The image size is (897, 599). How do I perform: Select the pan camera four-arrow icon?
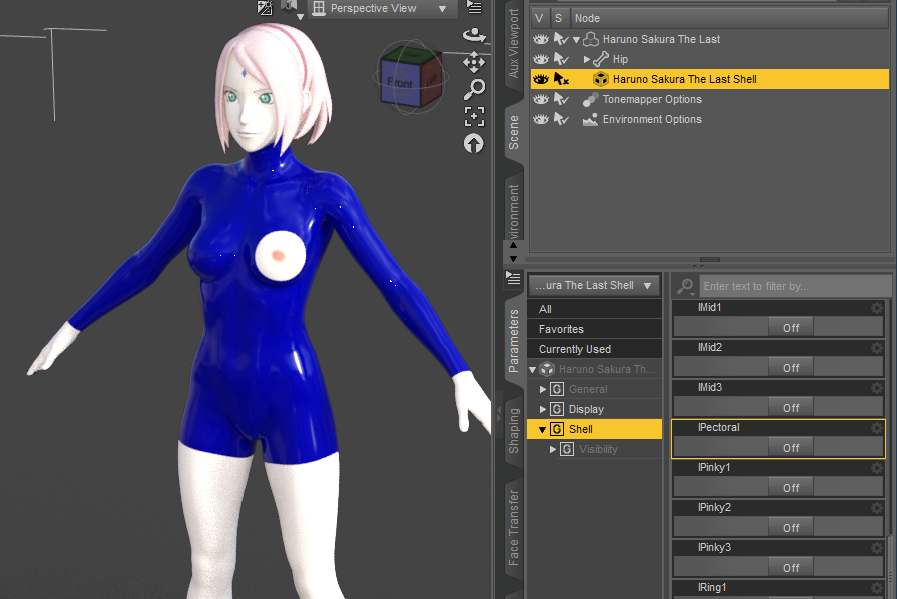tap(474, 62)
